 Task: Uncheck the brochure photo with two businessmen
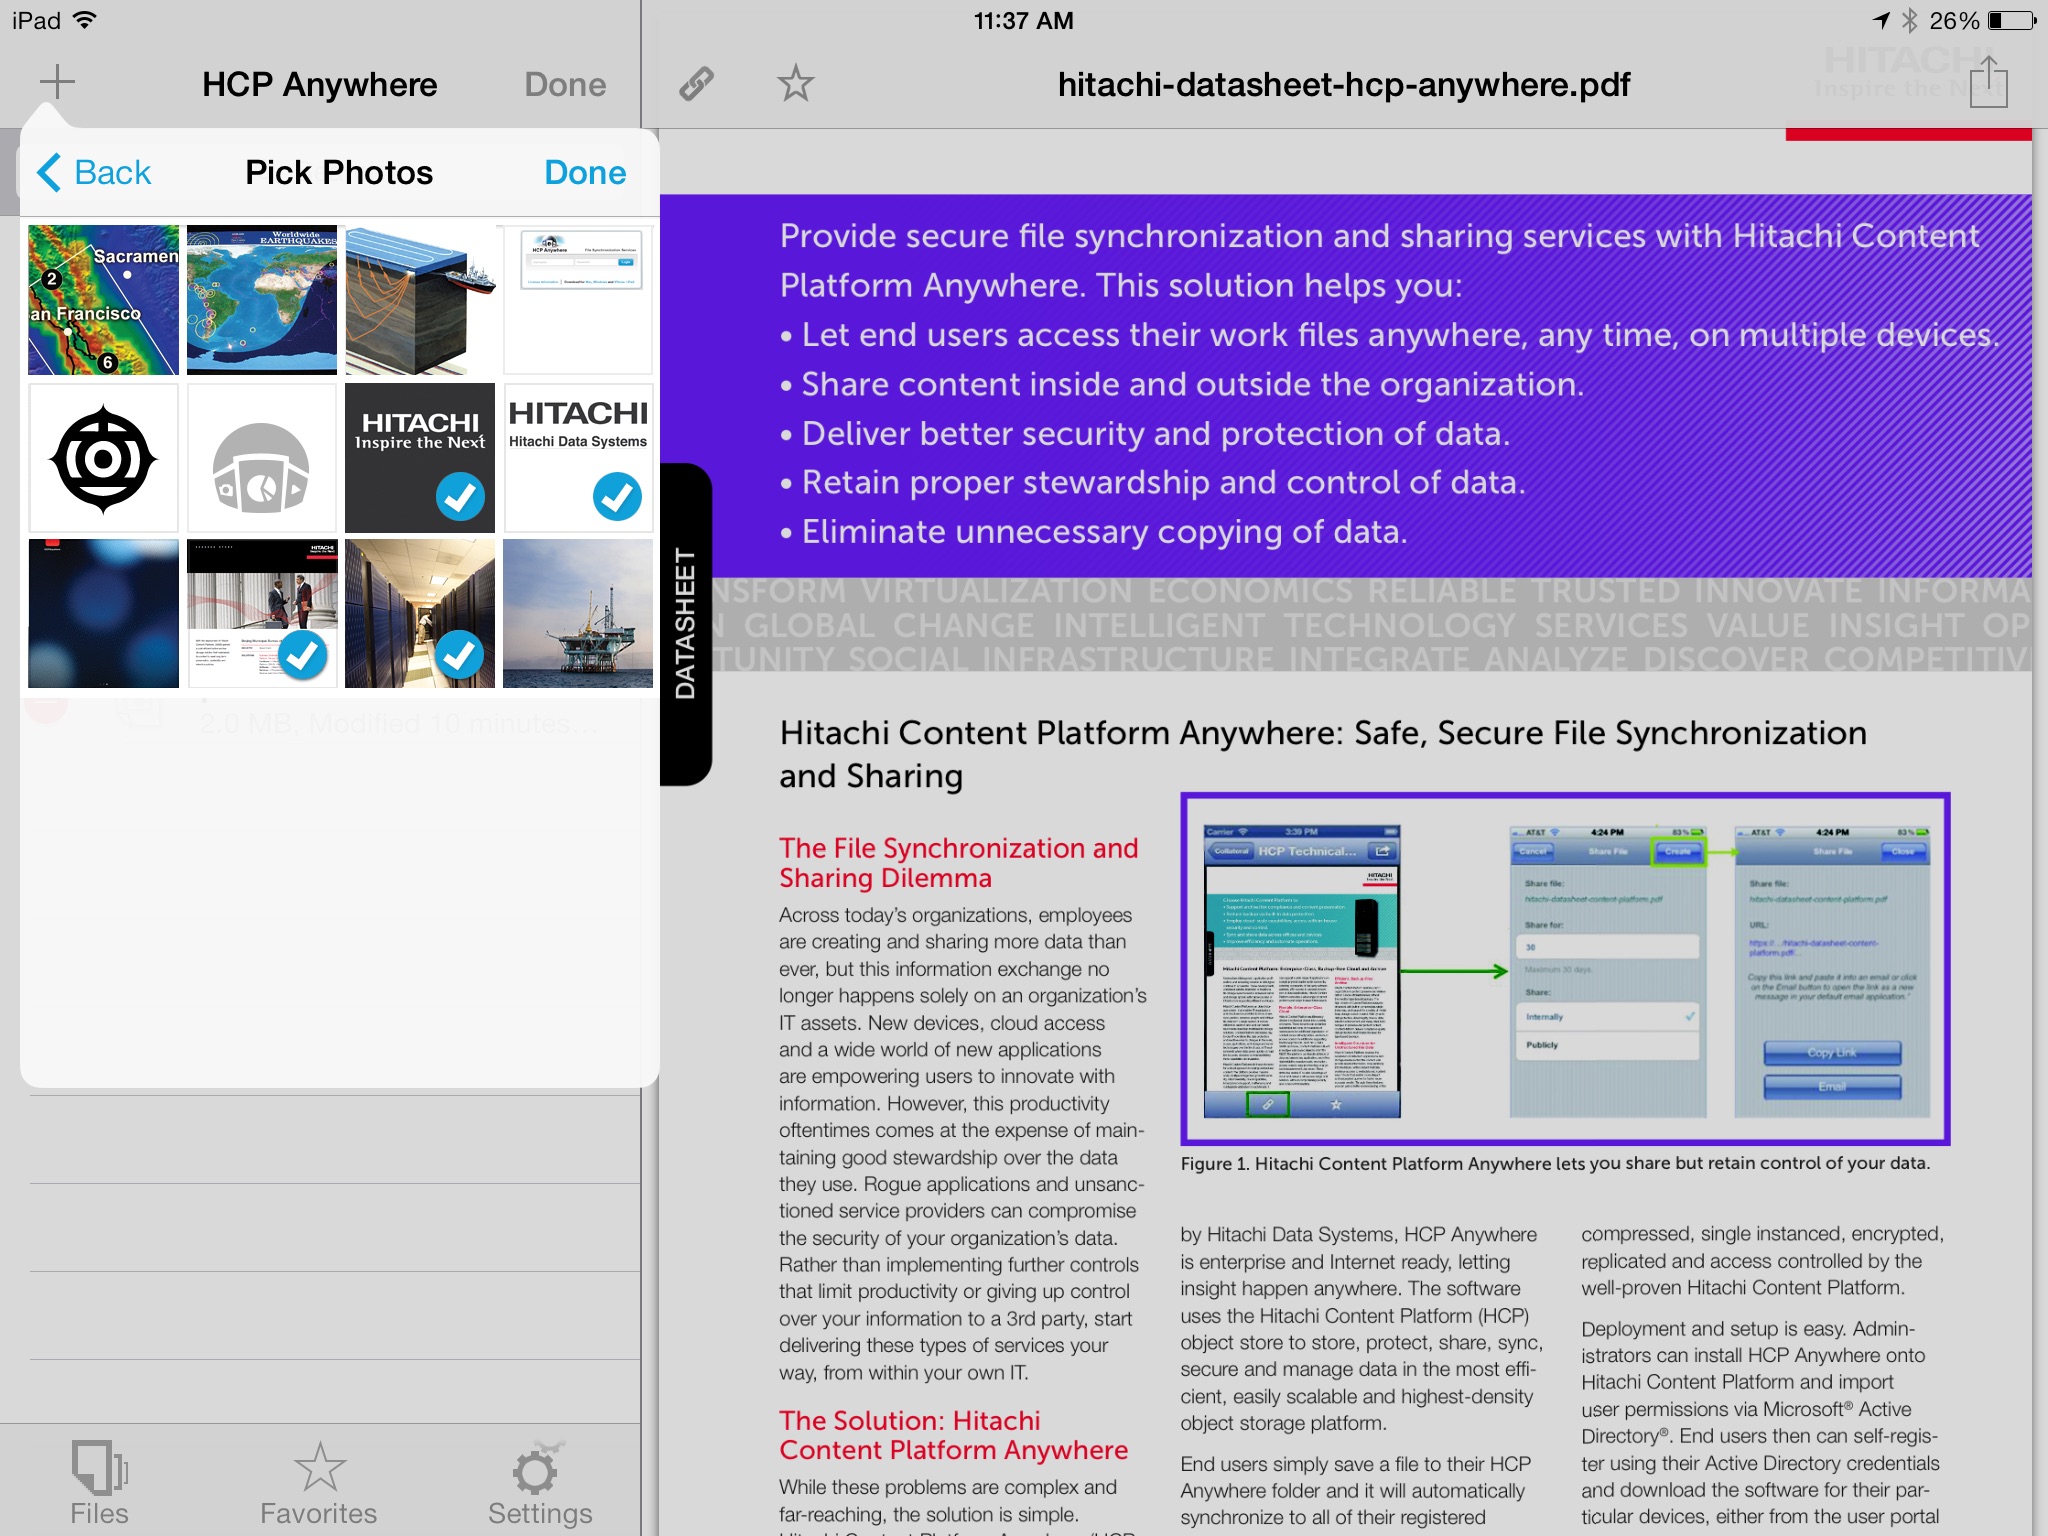pos(262,614)
